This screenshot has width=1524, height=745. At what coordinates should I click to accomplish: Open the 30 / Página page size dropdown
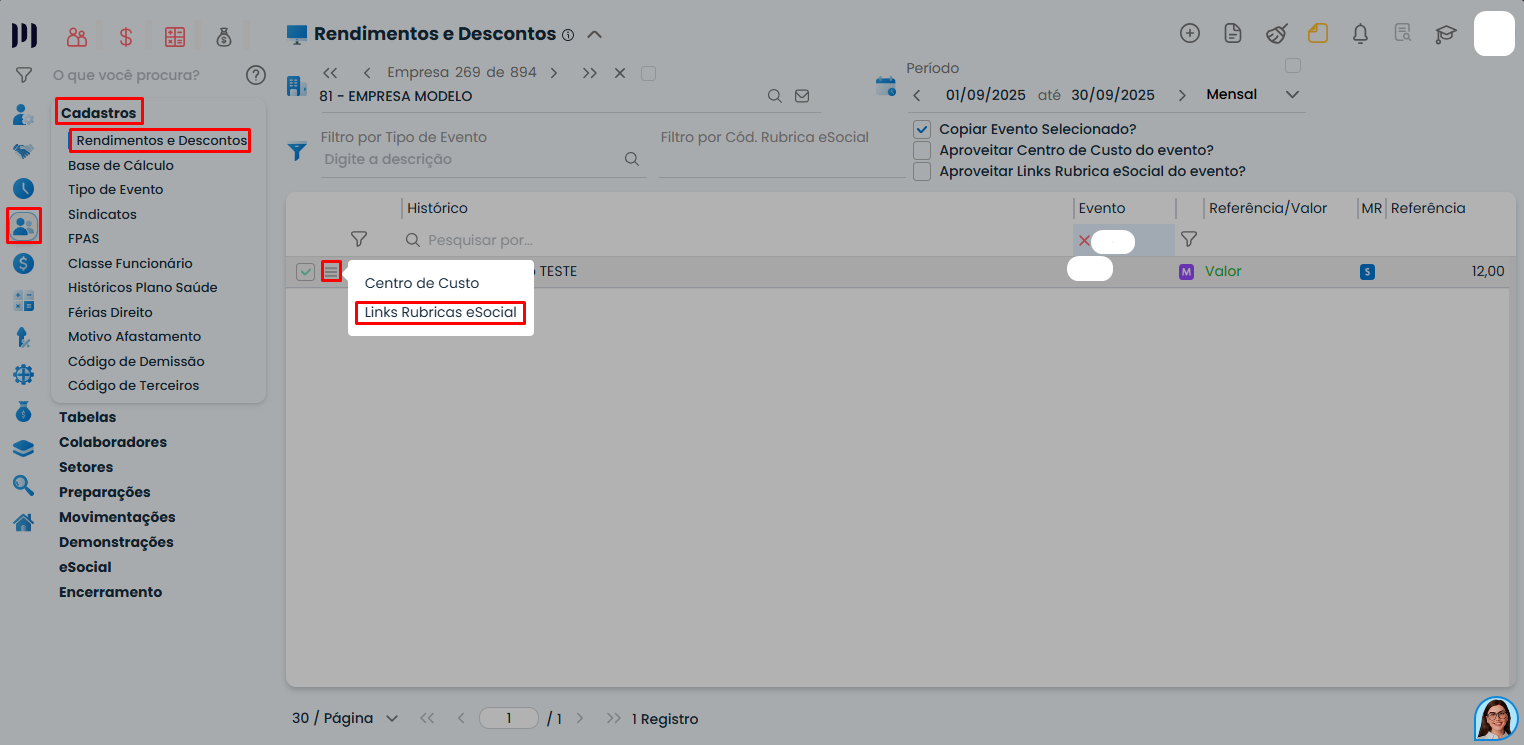344,718
